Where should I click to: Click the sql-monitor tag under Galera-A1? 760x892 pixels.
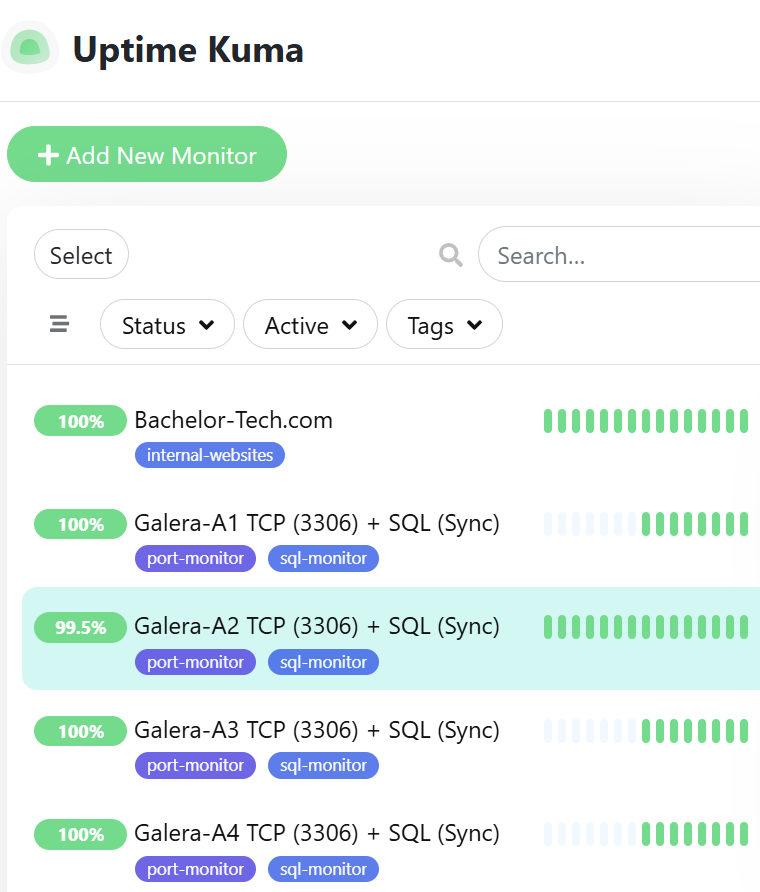[323, 558]
